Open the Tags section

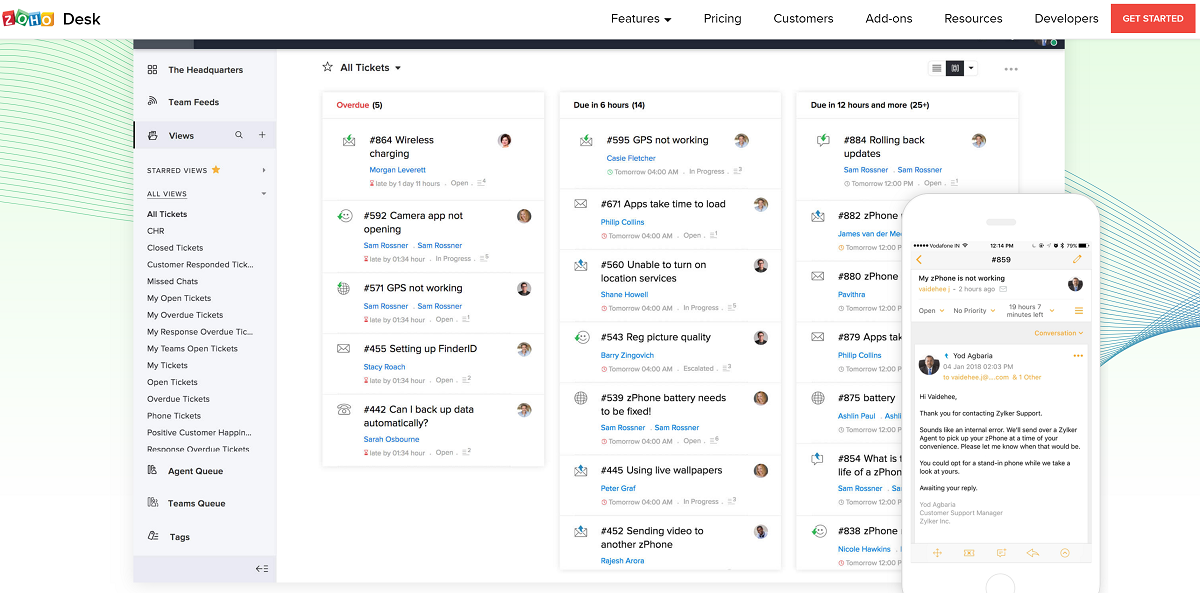tap(179, 537)
